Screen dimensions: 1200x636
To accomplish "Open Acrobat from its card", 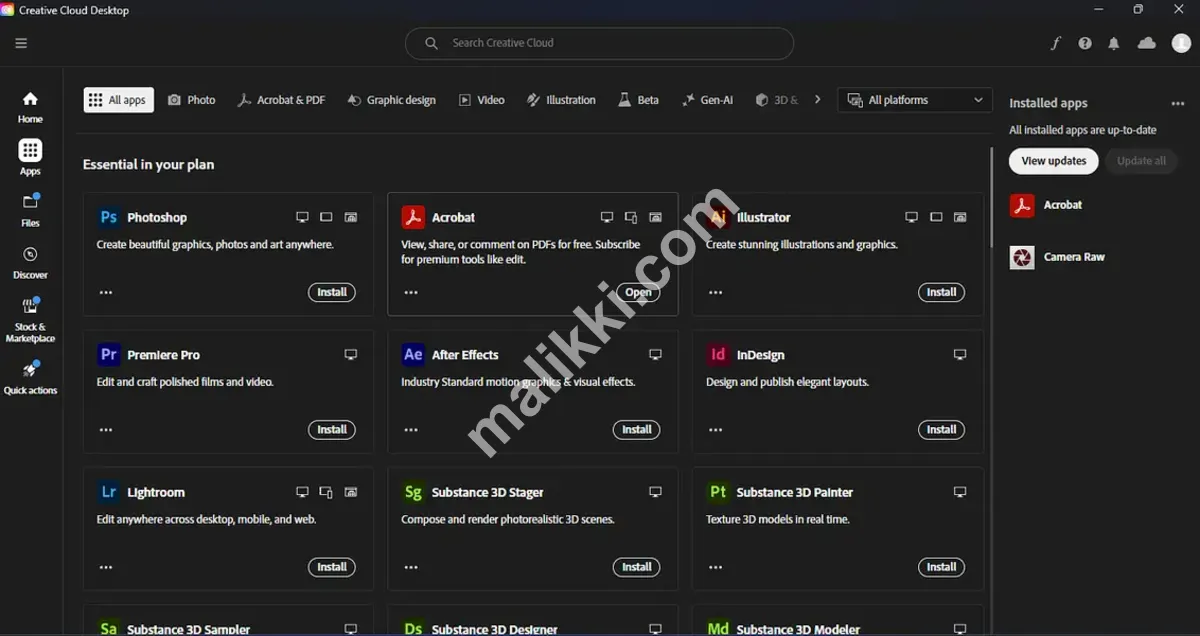I will (x=637, y=293).
